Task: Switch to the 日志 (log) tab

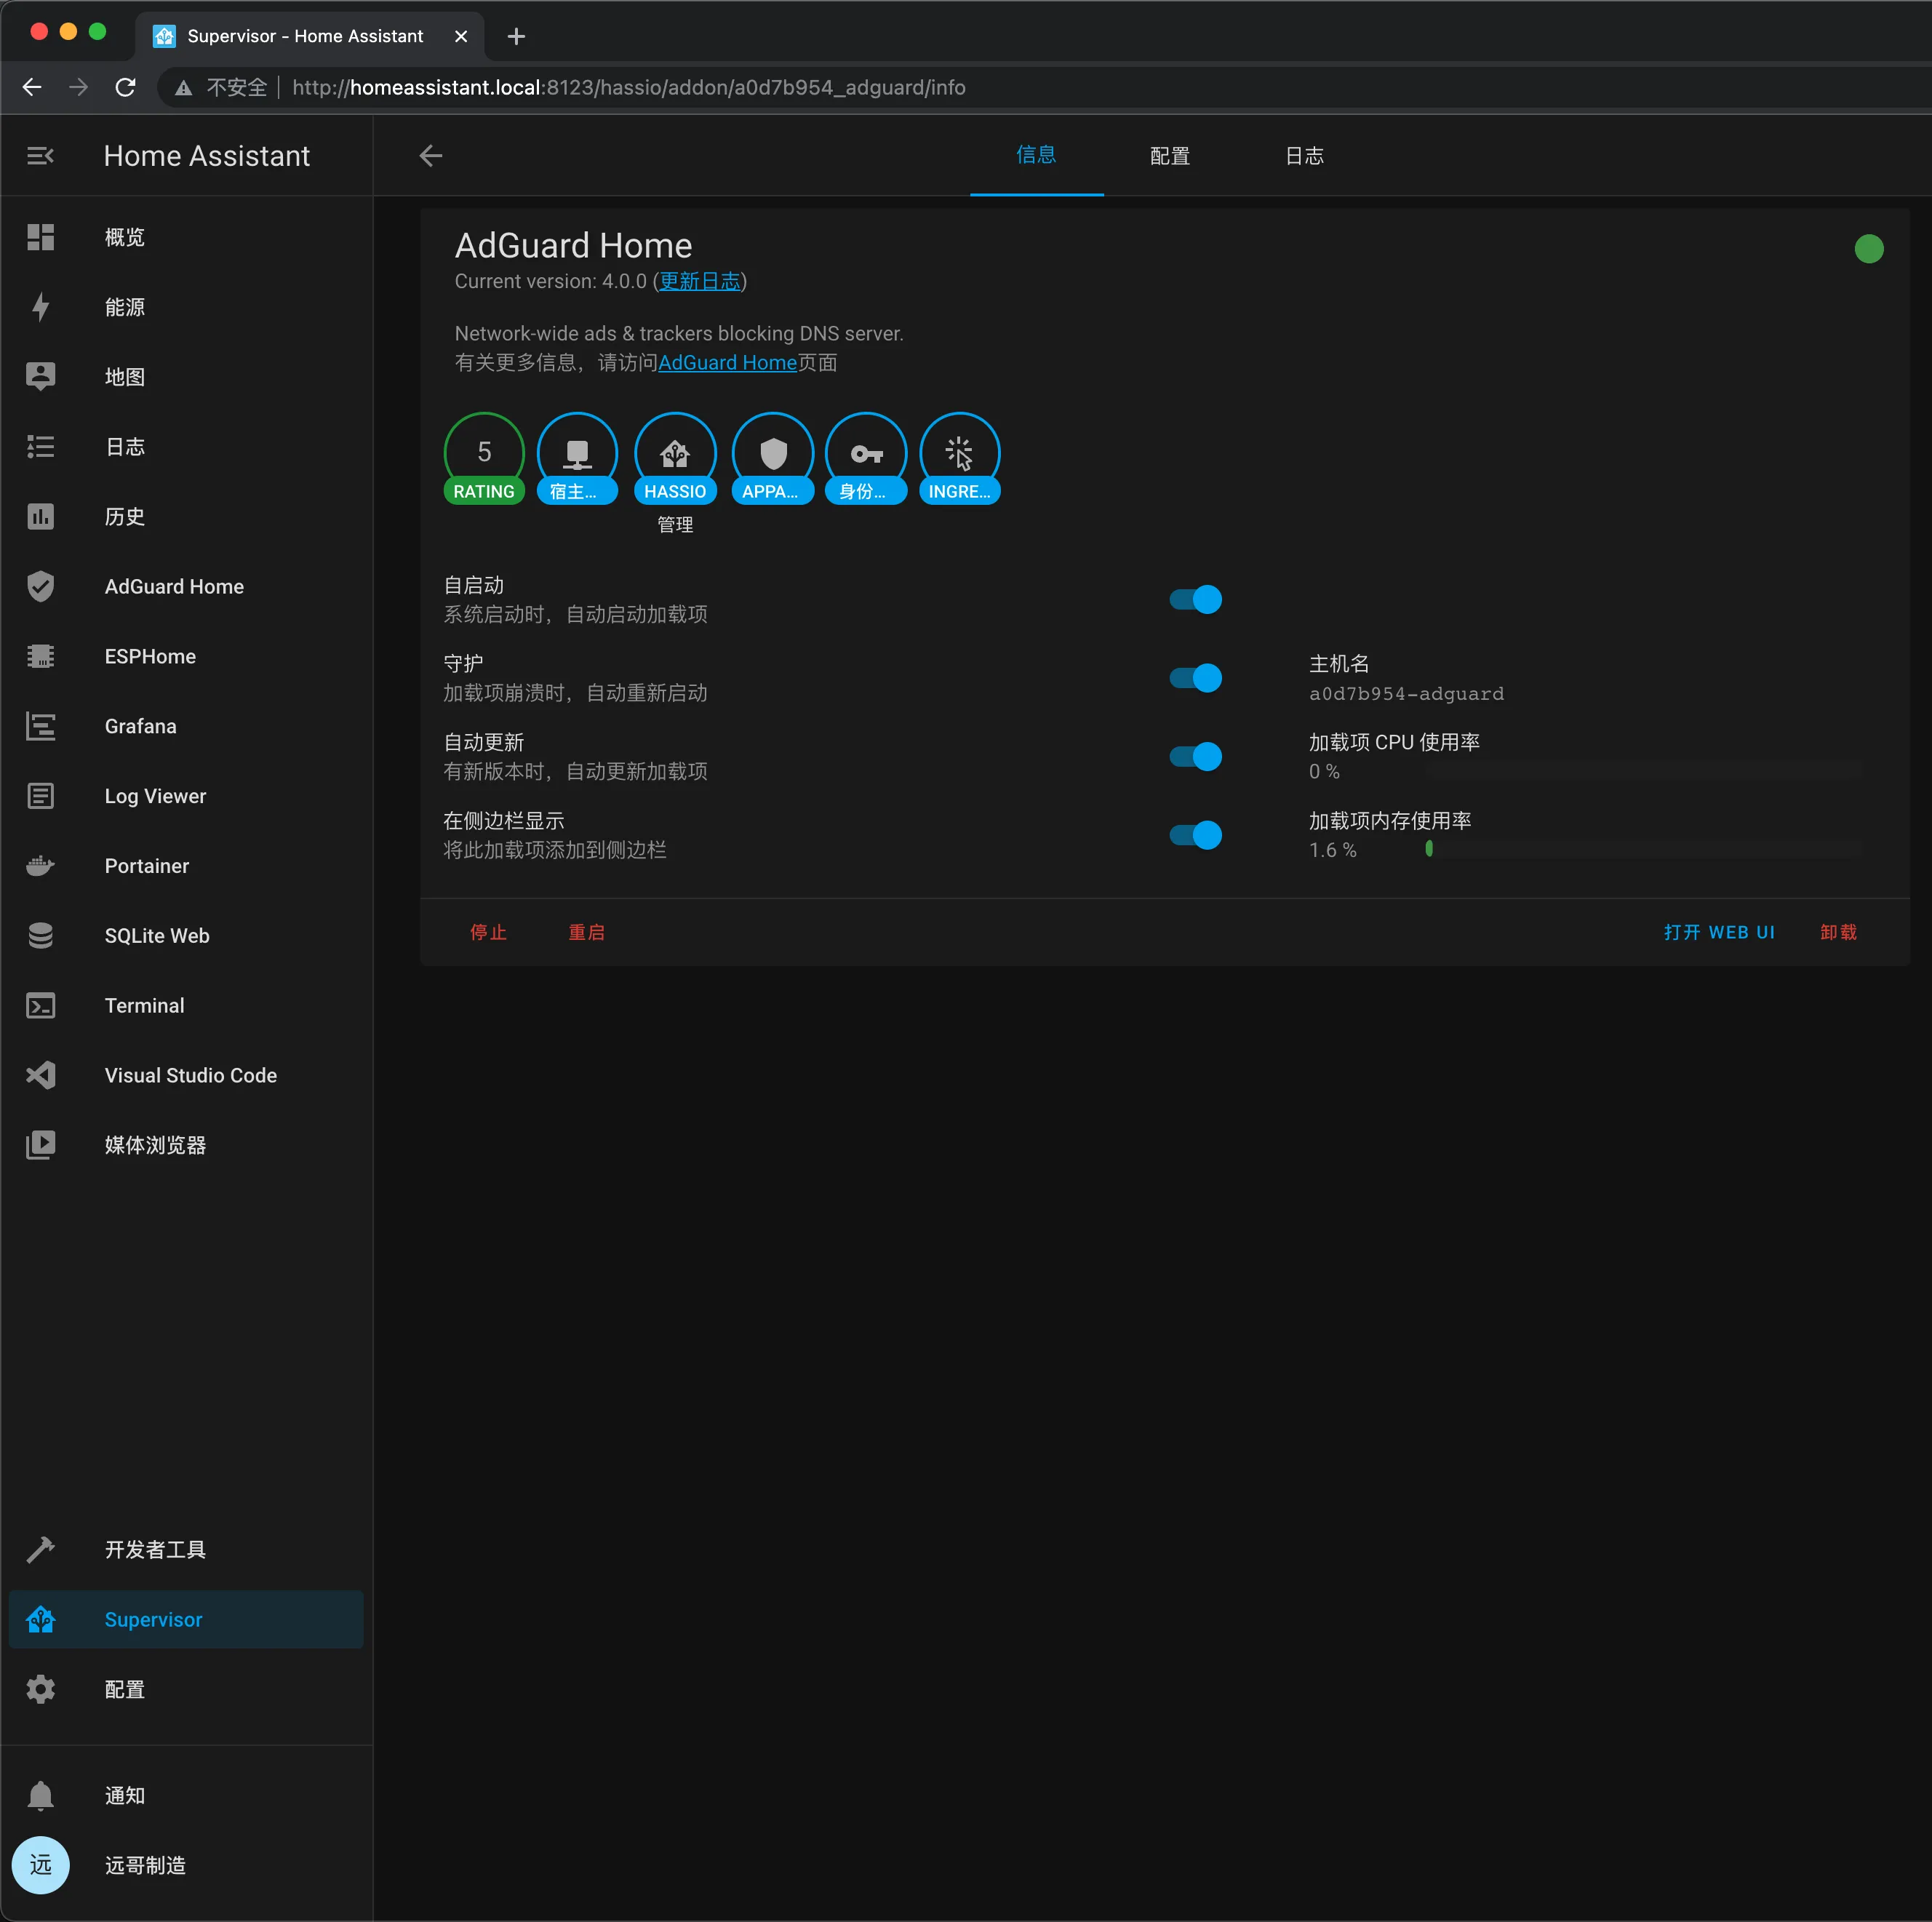Action: [x=1304, y=155]
